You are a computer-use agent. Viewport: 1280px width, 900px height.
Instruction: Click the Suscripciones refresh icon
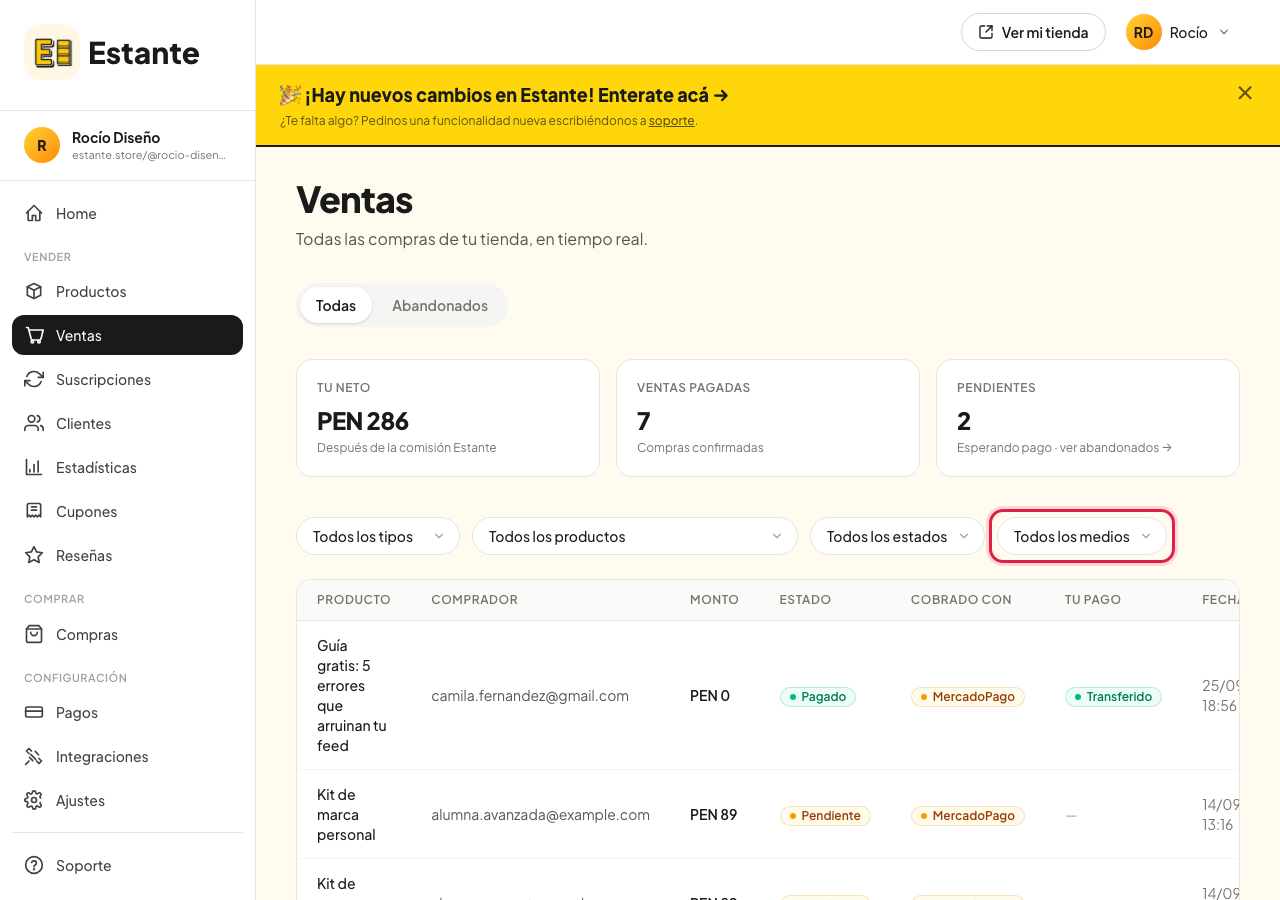coord(34,379)
